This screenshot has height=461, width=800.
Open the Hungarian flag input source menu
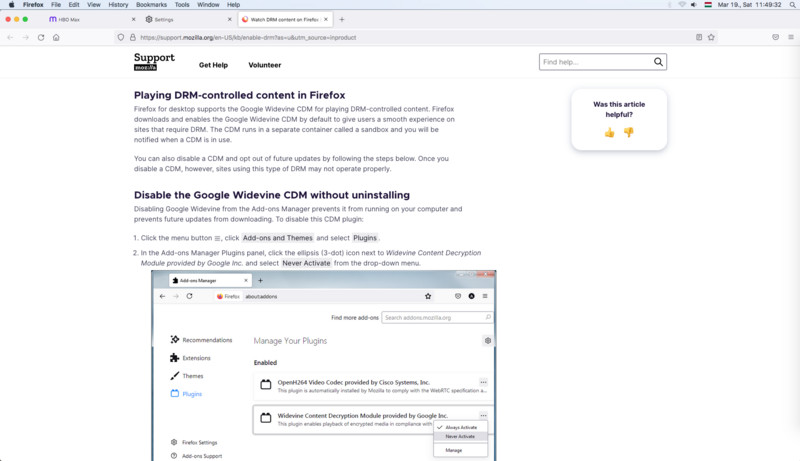coord(708,5)
